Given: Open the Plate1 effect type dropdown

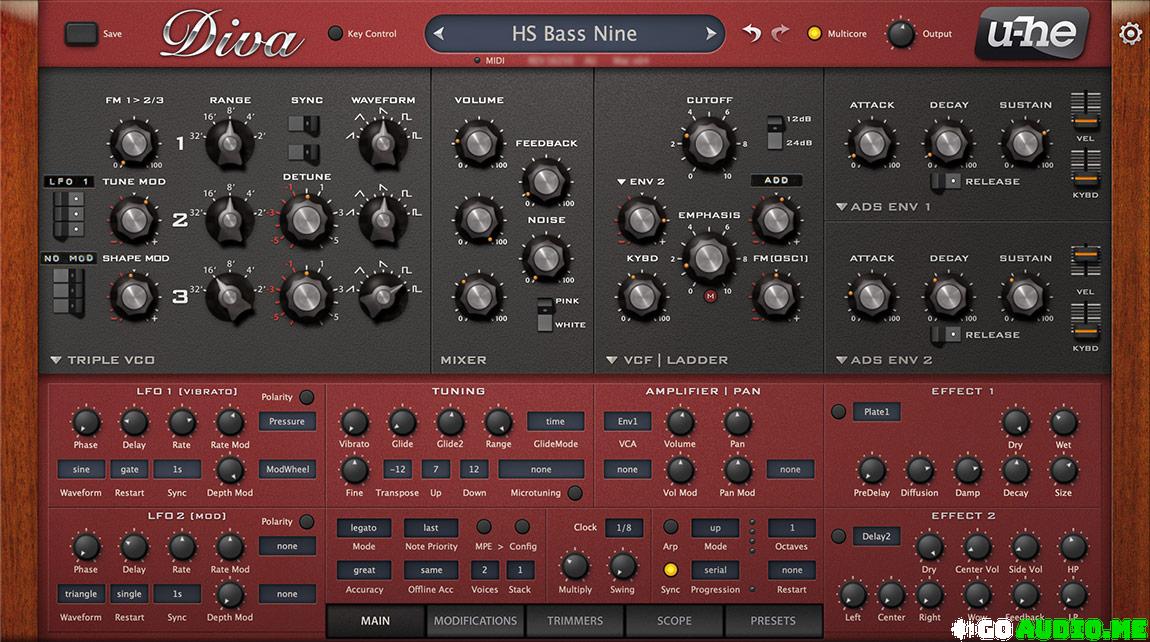Looking at the screenshot, I should [x=876, y=412].
